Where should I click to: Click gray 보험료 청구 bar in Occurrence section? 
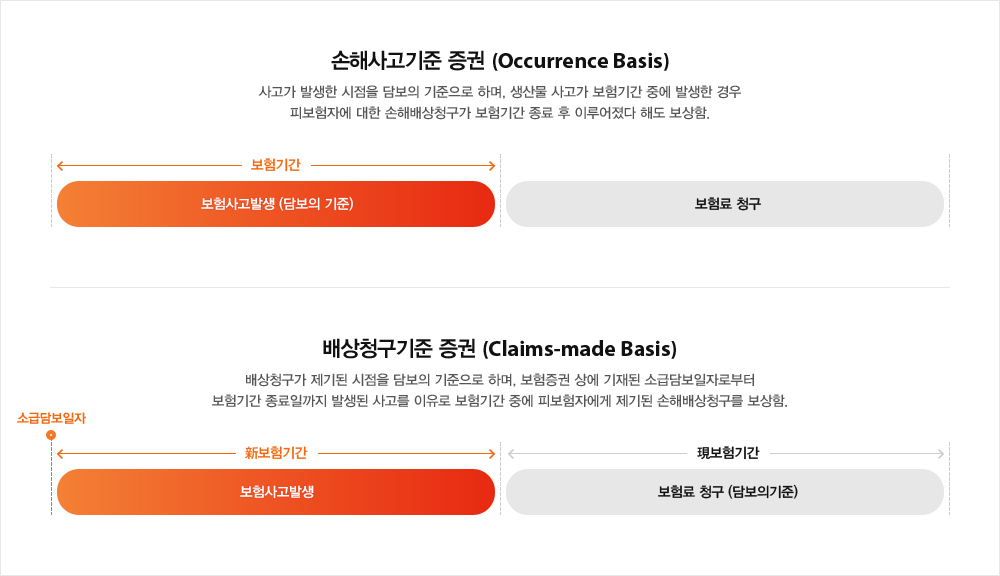[x=725, y=204]
